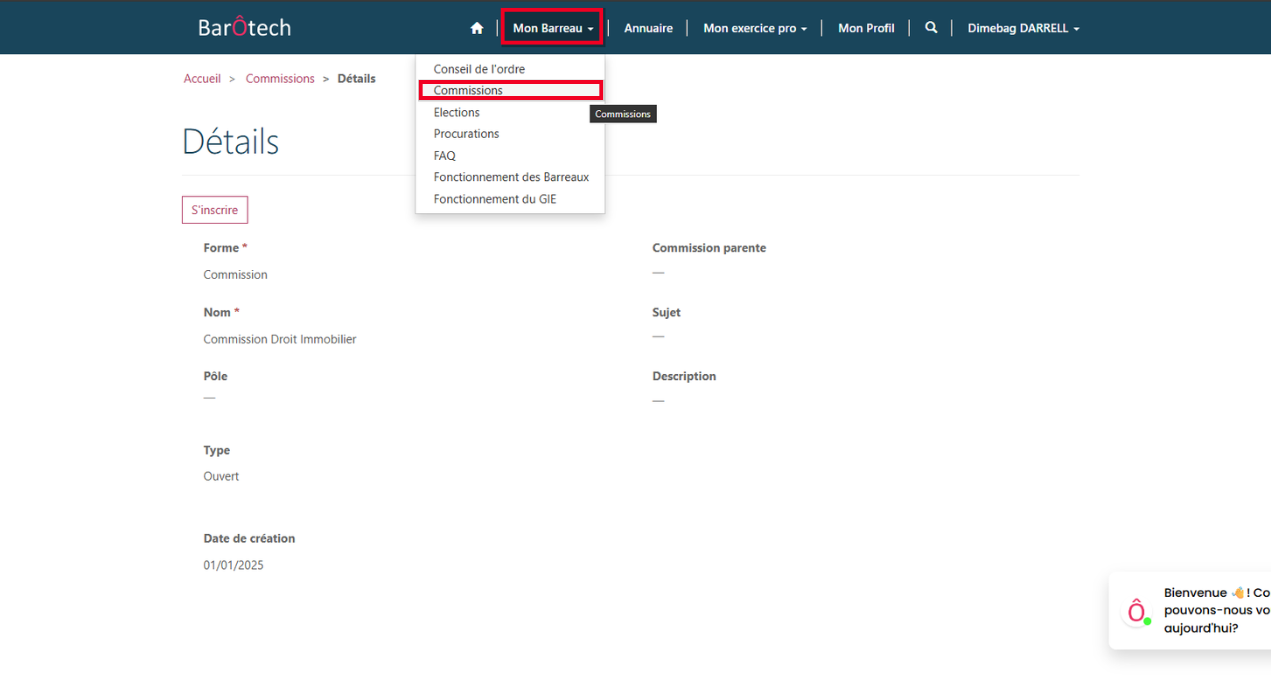
Task: Go to Annuaire in navbar
Action: 648,28
